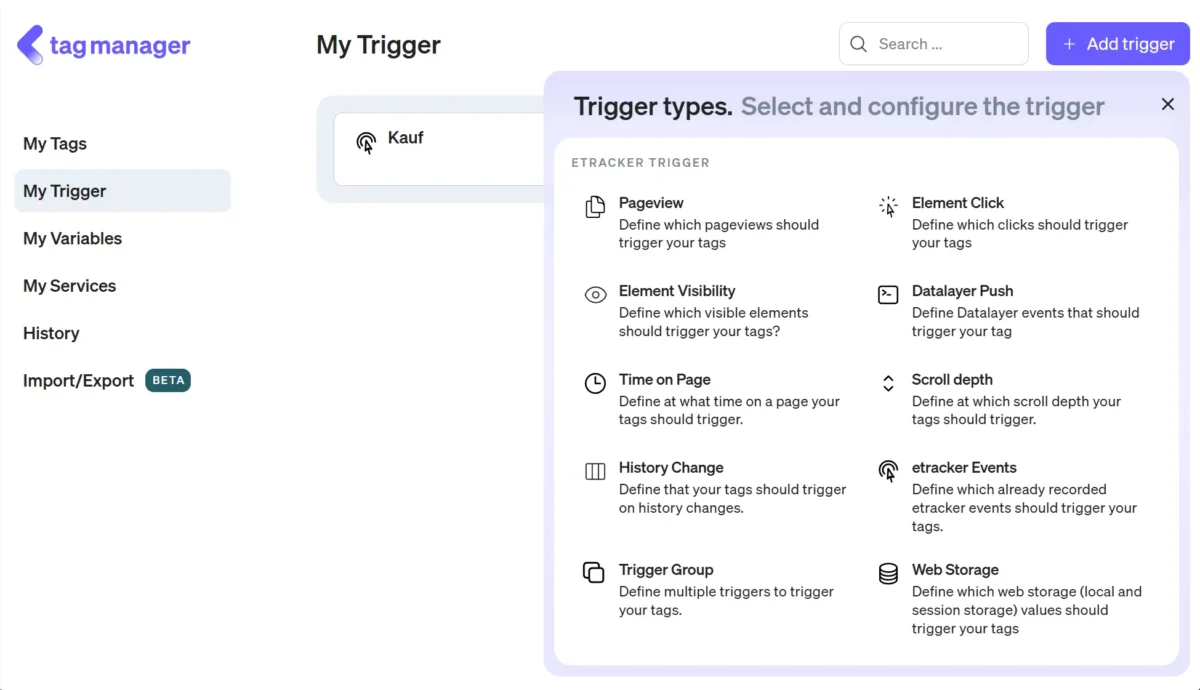The width and height of the screenshot is (1200, 690).
Task: Click the tag manager logo
Action: click(x=103, y=44)
